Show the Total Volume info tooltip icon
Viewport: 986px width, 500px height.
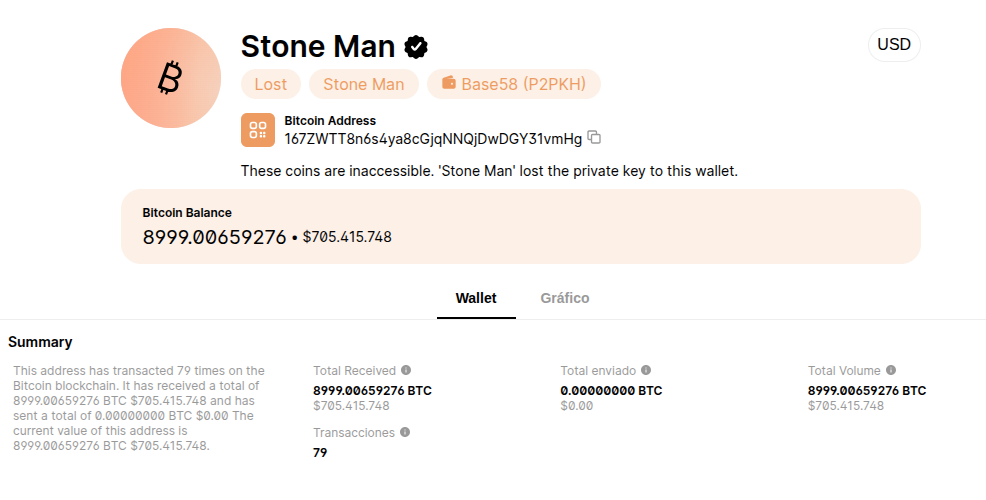[x=890, y=370]
